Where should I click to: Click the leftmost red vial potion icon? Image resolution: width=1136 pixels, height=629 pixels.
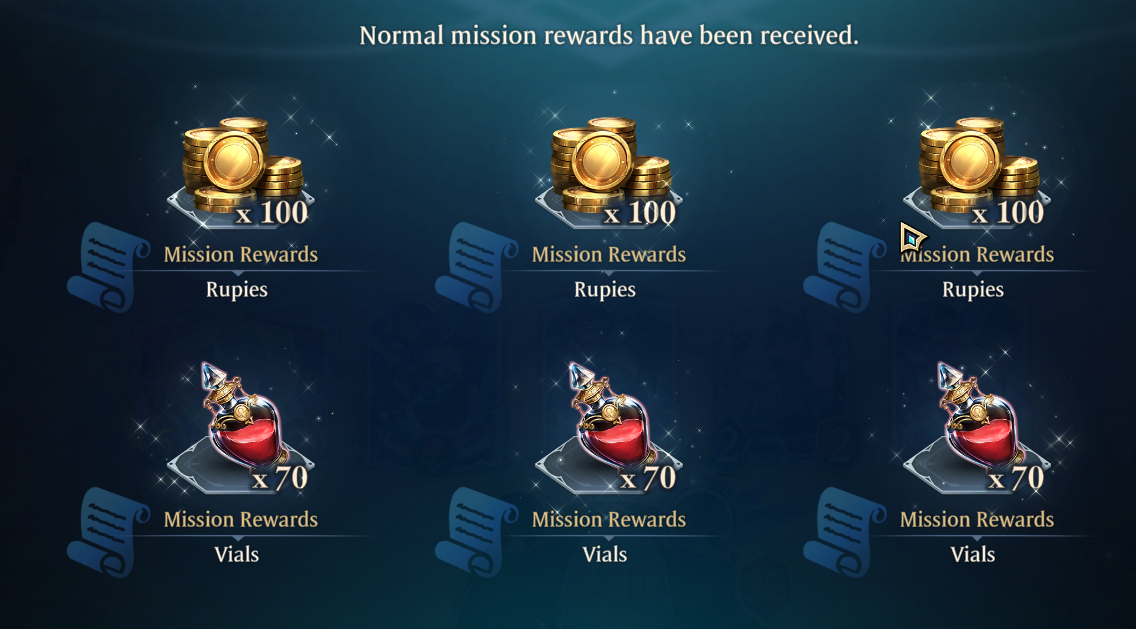point(246,417)
